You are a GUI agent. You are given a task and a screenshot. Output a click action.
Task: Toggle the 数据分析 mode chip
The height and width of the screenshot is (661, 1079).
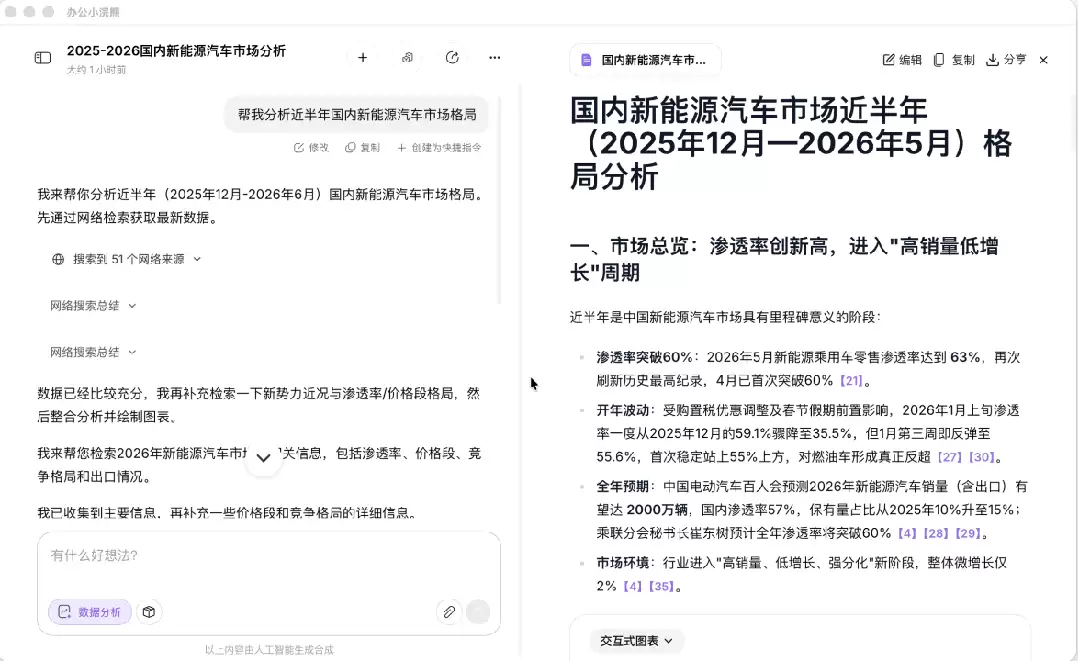coord(90,611)
